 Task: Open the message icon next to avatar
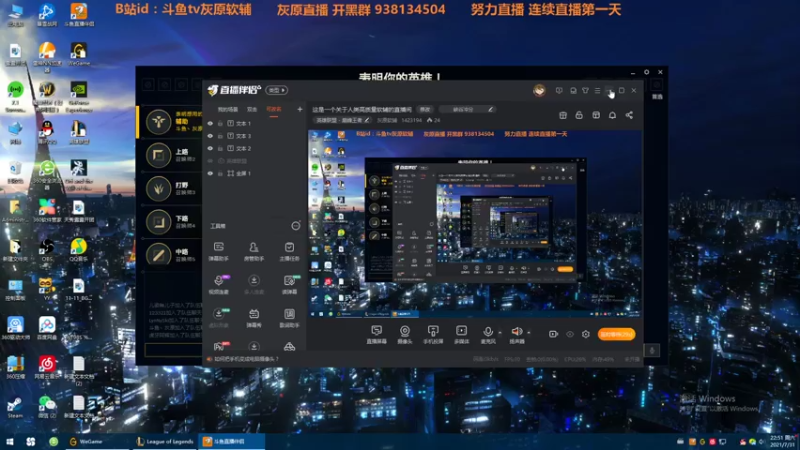[x=559, y=90]
